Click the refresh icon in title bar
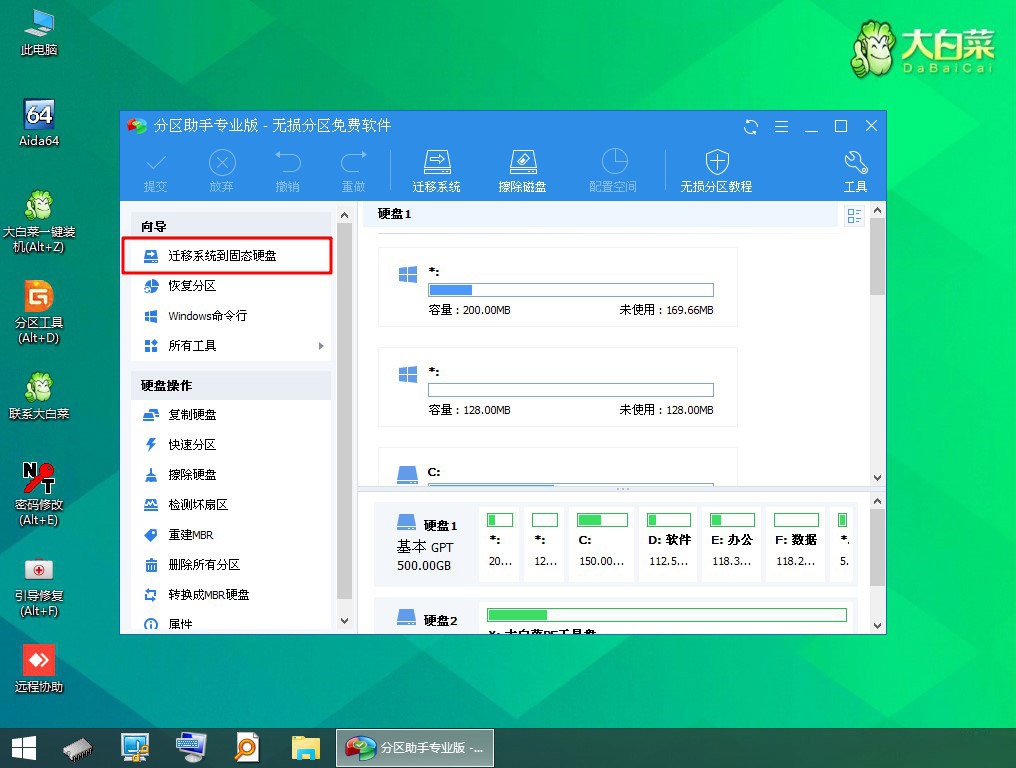This screenshot has height=768, width=1016. [x=749, y=126]
